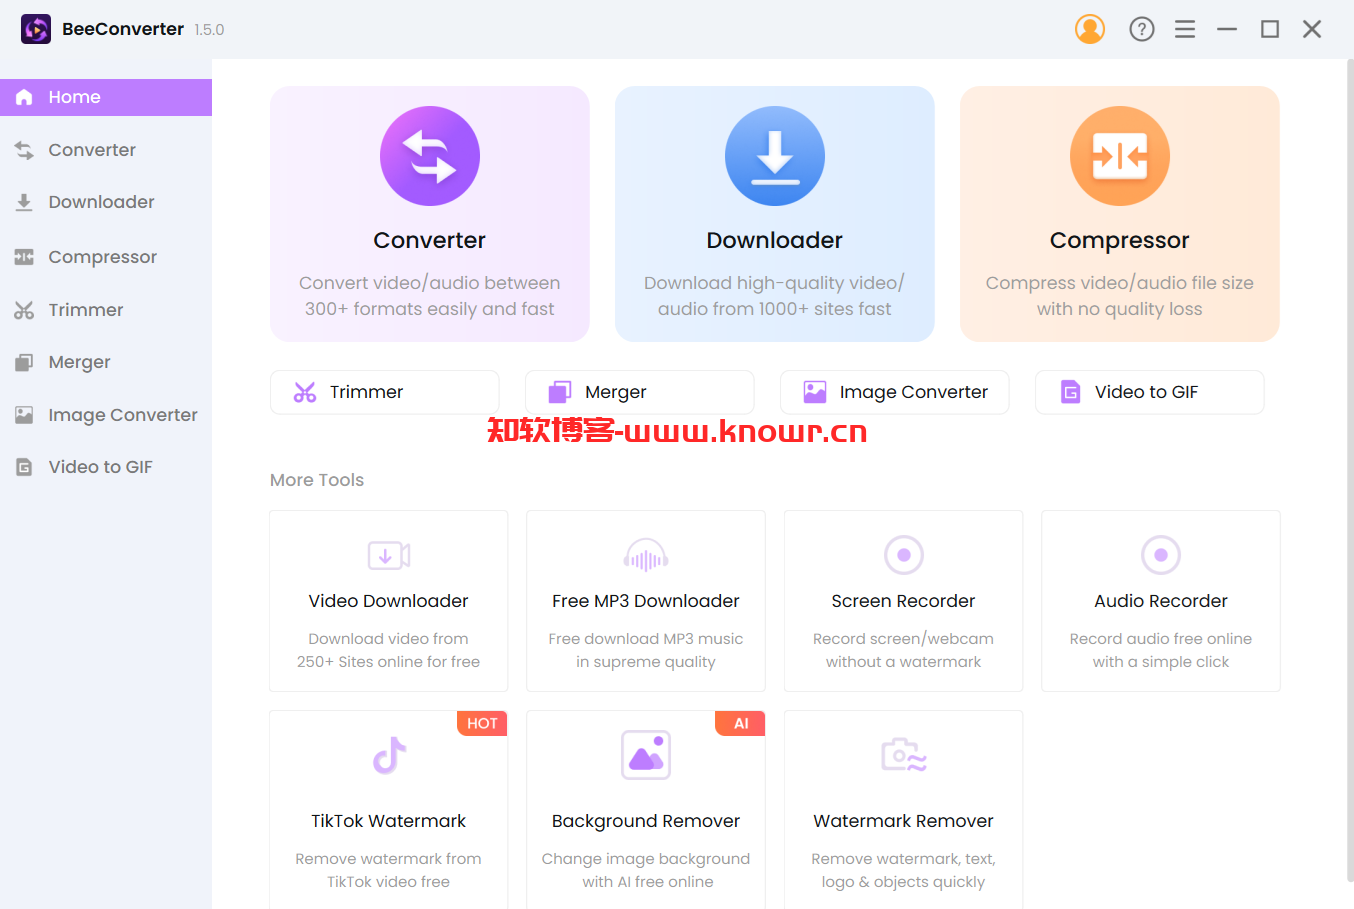Open Image Converter from the sidebar

[106, 415]
